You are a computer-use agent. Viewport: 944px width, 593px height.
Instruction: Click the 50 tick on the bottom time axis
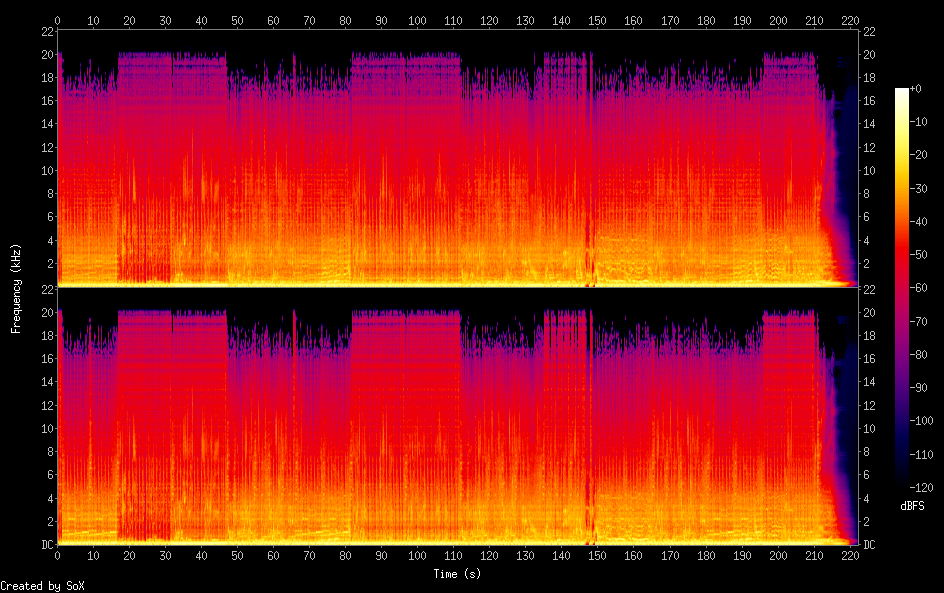click(238, 555)
